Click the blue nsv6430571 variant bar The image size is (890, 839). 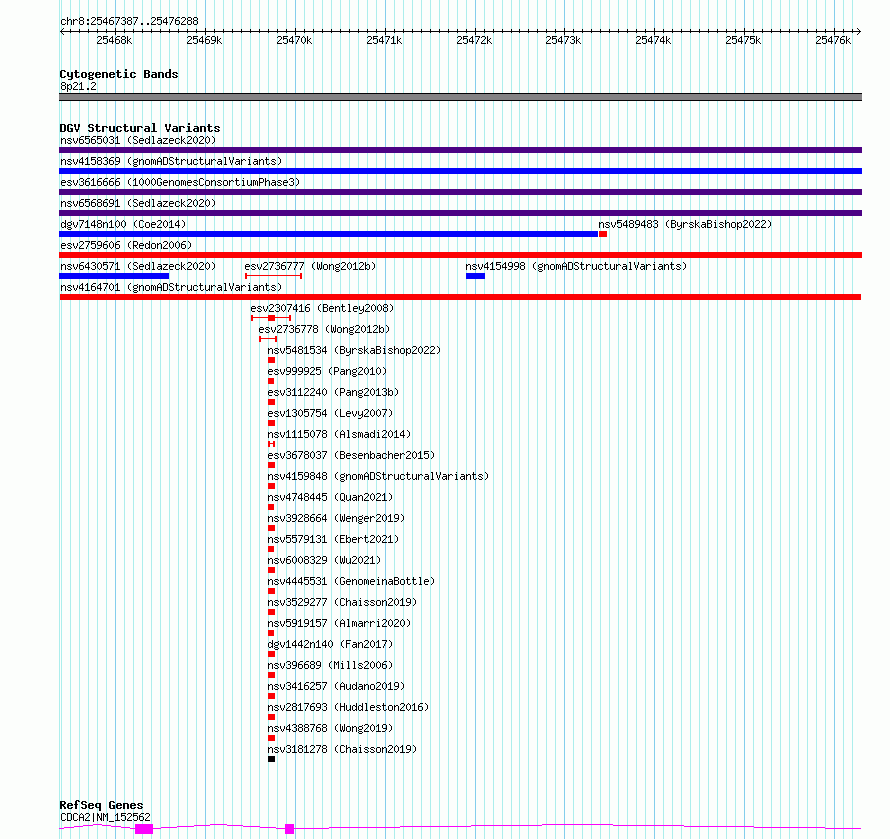click(114, 276)
